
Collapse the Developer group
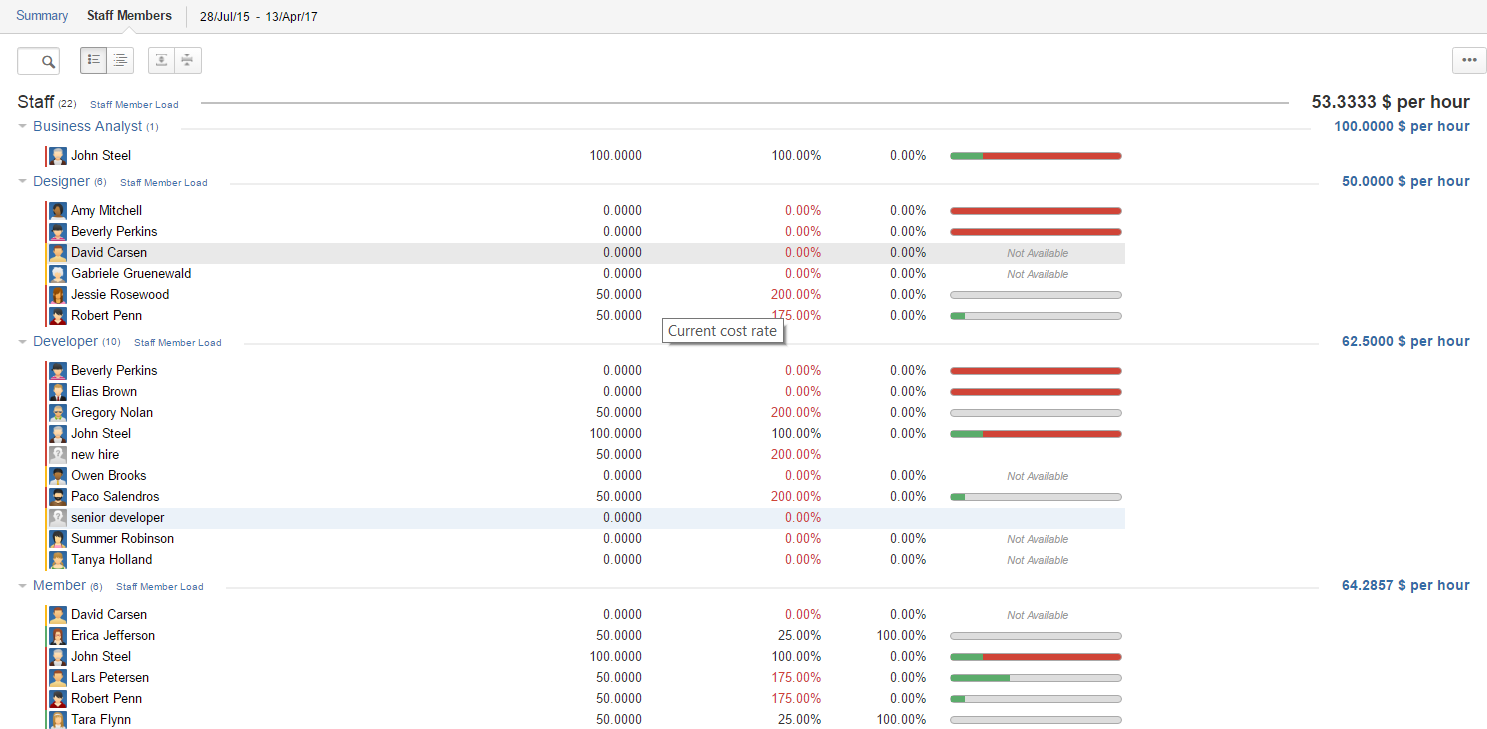coord(23,342)
